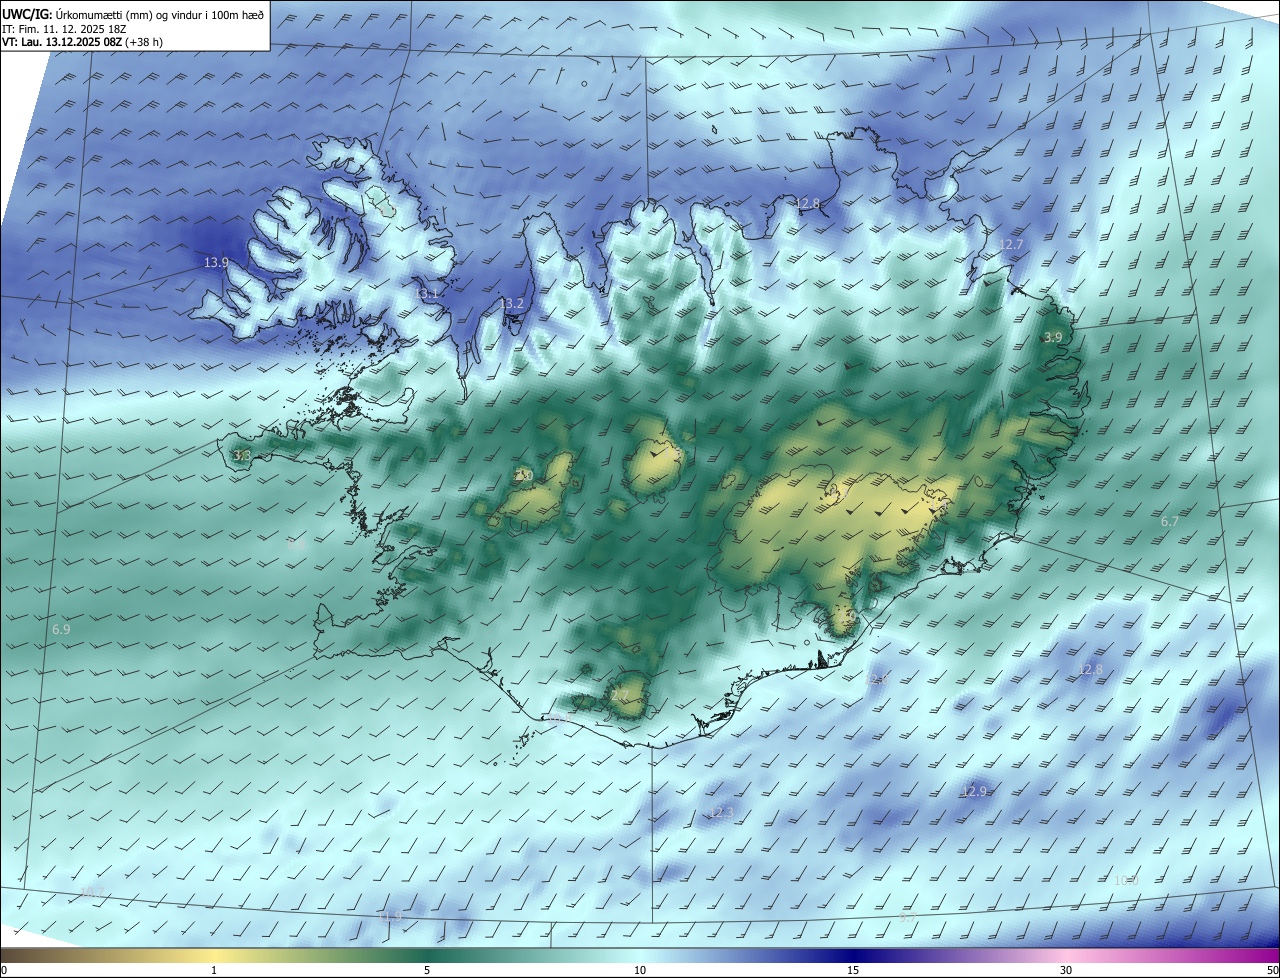Click the "15" tick label on the color scale
1280x978 pixels.
click(853, 970)
